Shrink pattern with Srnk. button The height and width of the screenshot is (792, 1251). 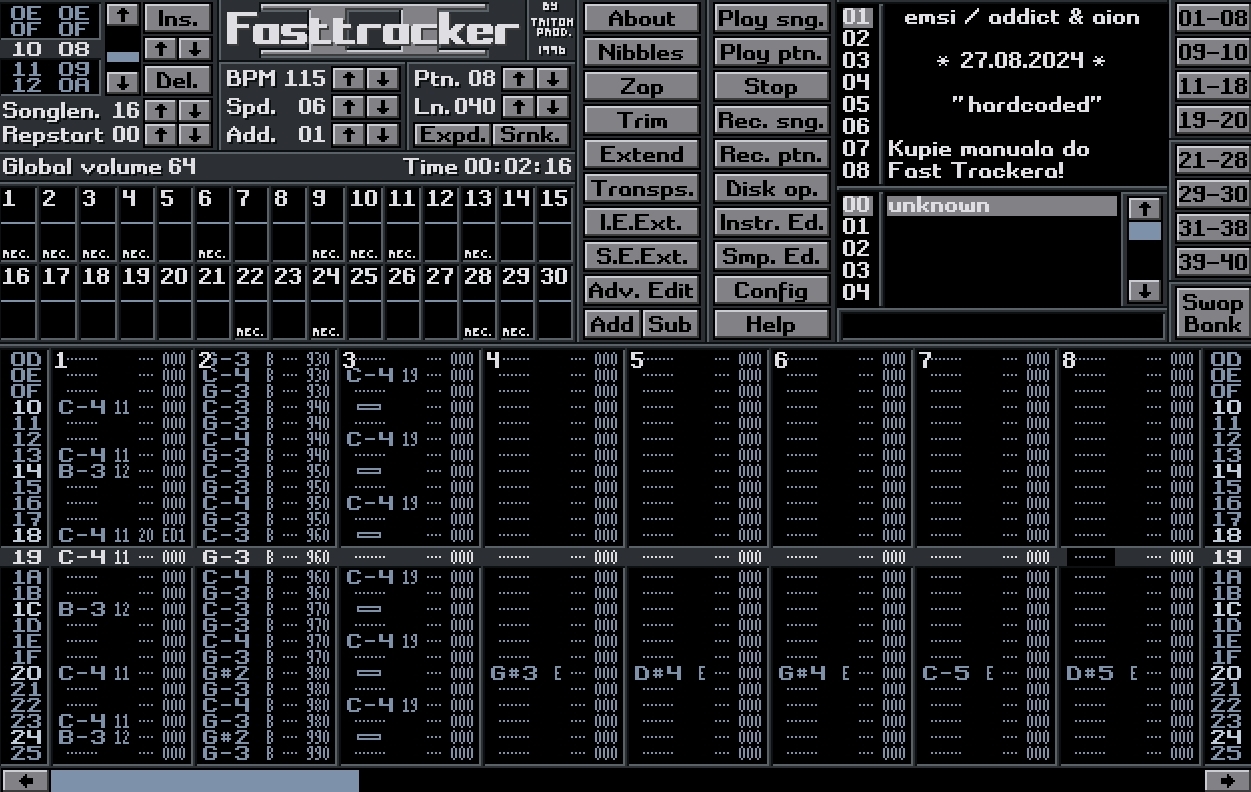pos(530,134)
